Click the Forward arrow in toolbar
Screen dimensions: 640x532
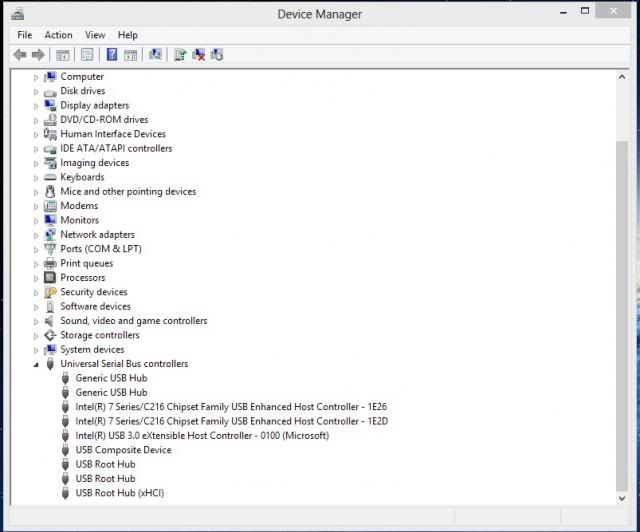tap(38, 55)
